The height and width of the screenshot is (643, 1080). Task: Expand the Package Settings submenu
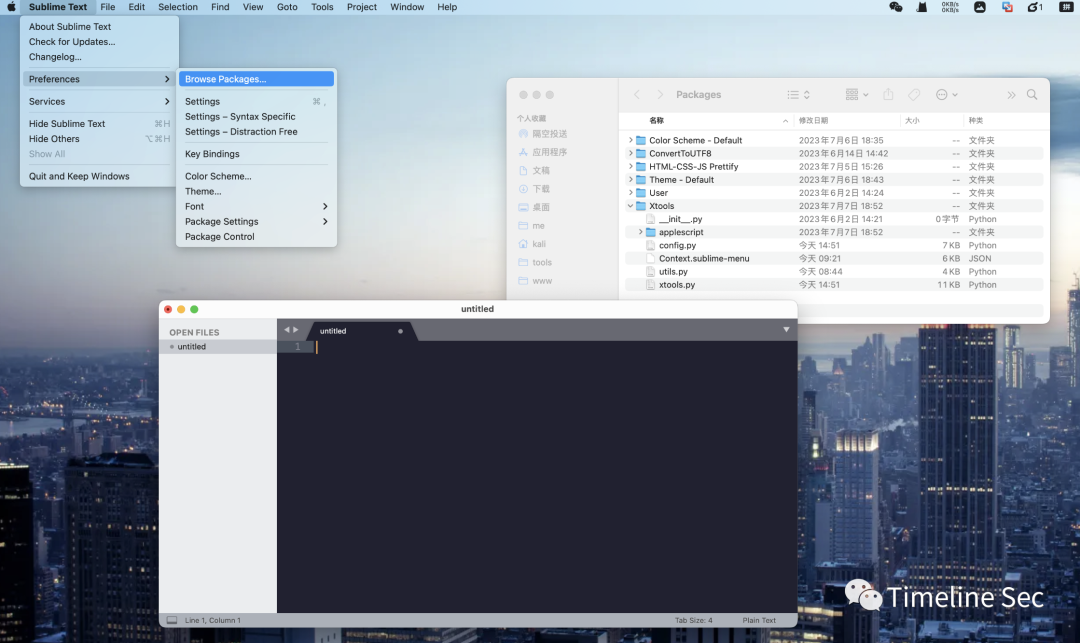click(x=256, y=221)
